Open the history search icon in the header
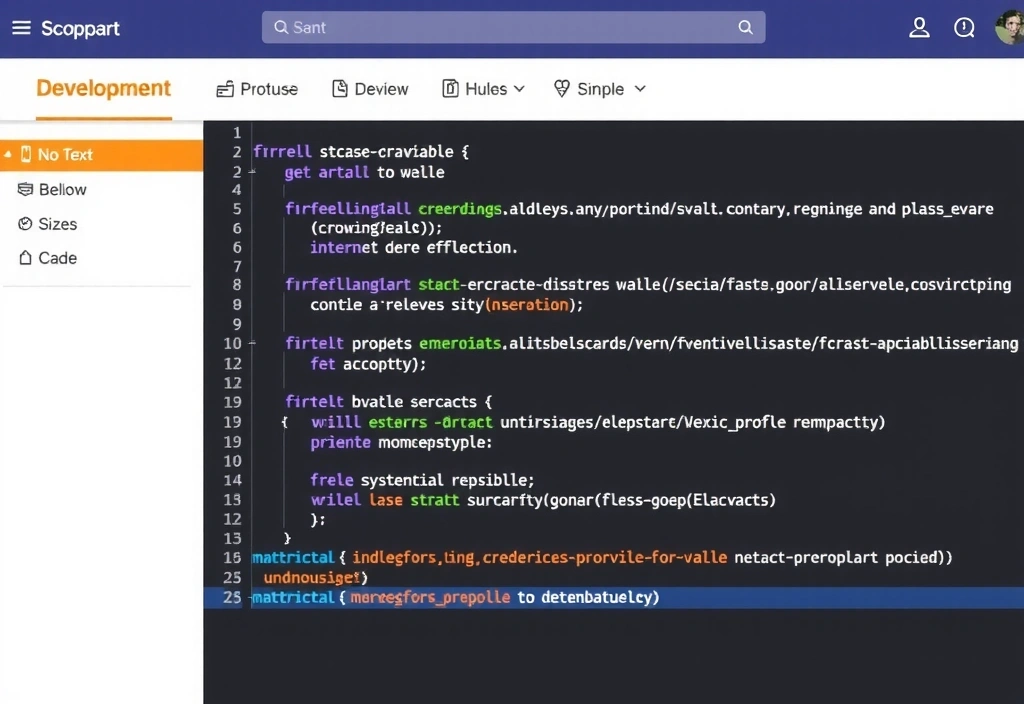The image size is (1024, 704). point(963,28)
